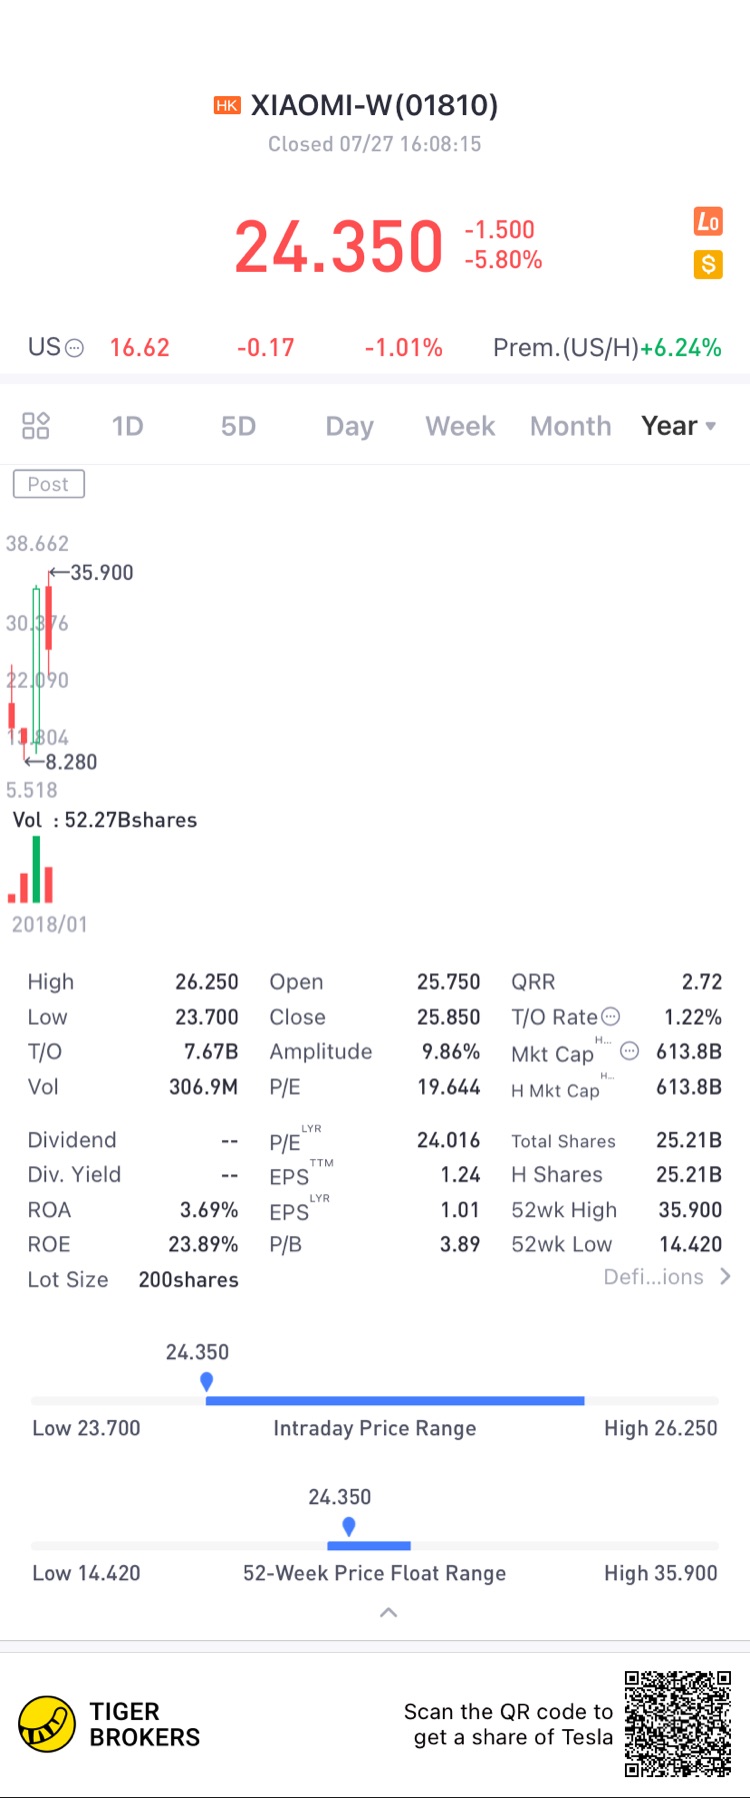Tap the yellow dollar sign badge

(x=708, y=264)
